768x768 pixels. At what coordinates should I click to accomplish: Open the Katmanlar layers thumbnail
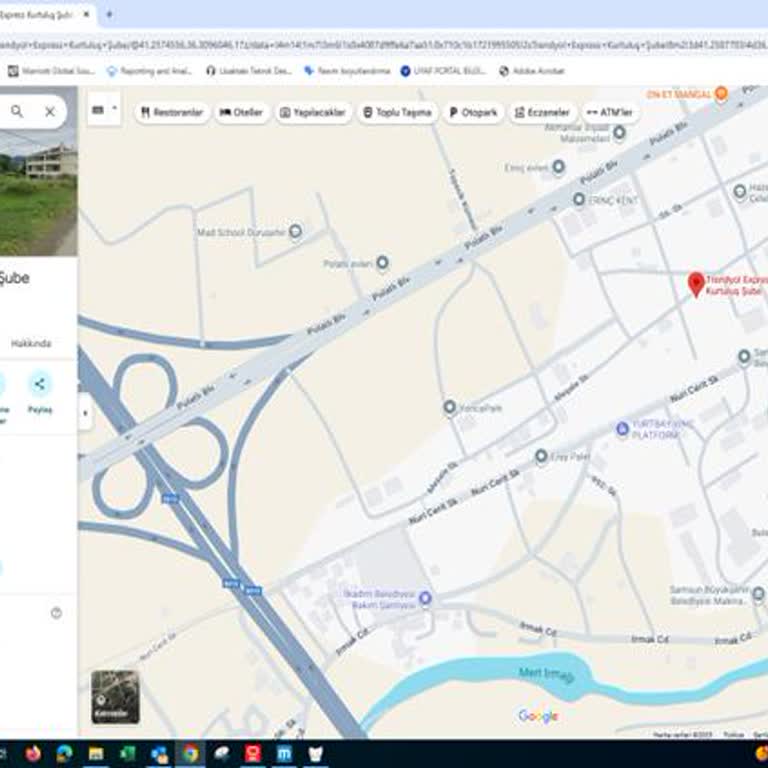pyautogui.click(x=115, y=697)
